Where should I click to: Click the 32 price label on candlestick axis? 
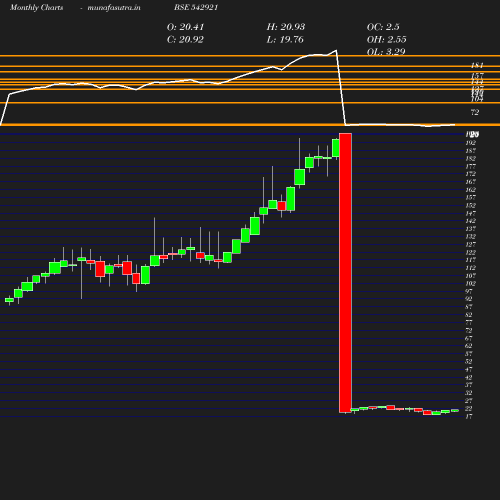(x=469, y=393)
